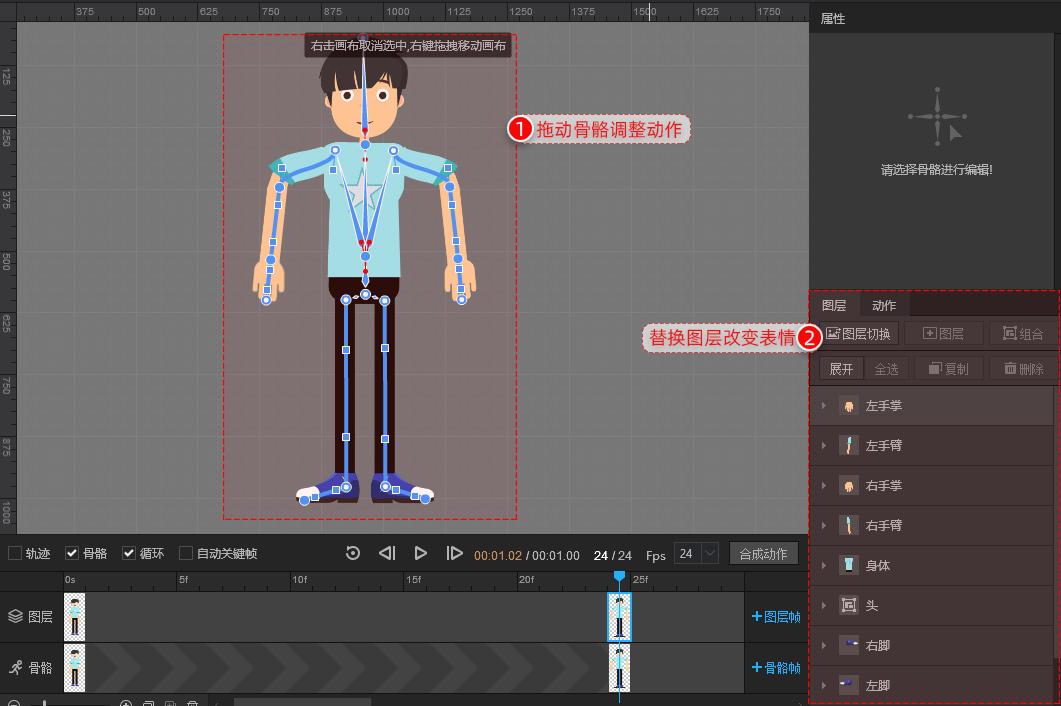Click the 身体 layer thumbnail icon

848,566
